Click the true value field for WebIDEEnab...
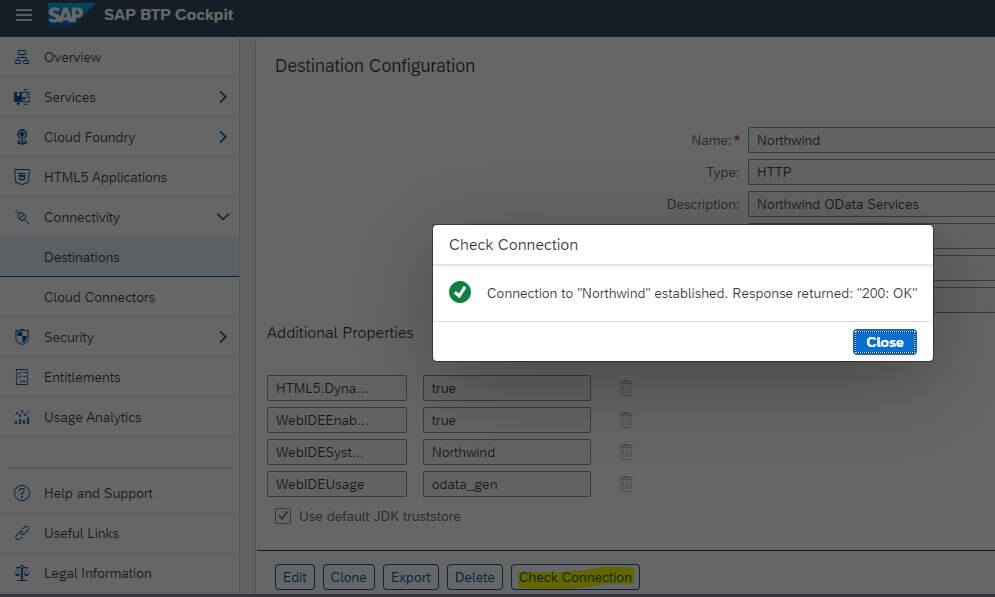The image size is (995, 597). click(507, 420)
